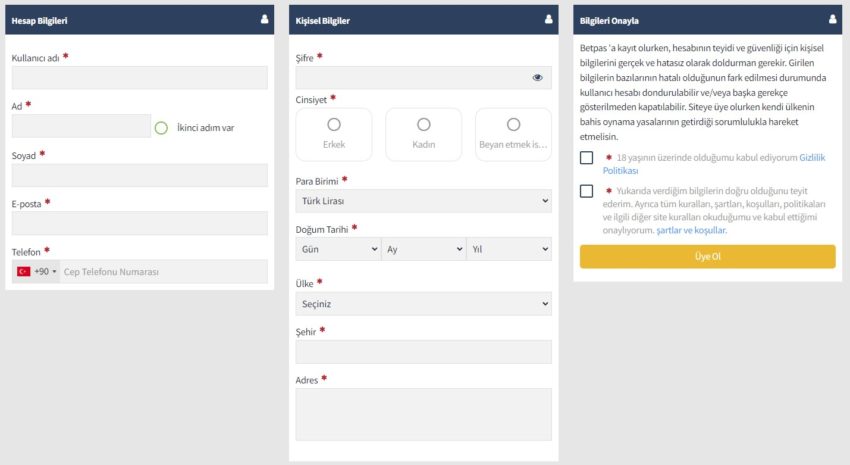Expand the Ülke country dropdown
This screenshot has height=465, width=850.
[423, 303]
